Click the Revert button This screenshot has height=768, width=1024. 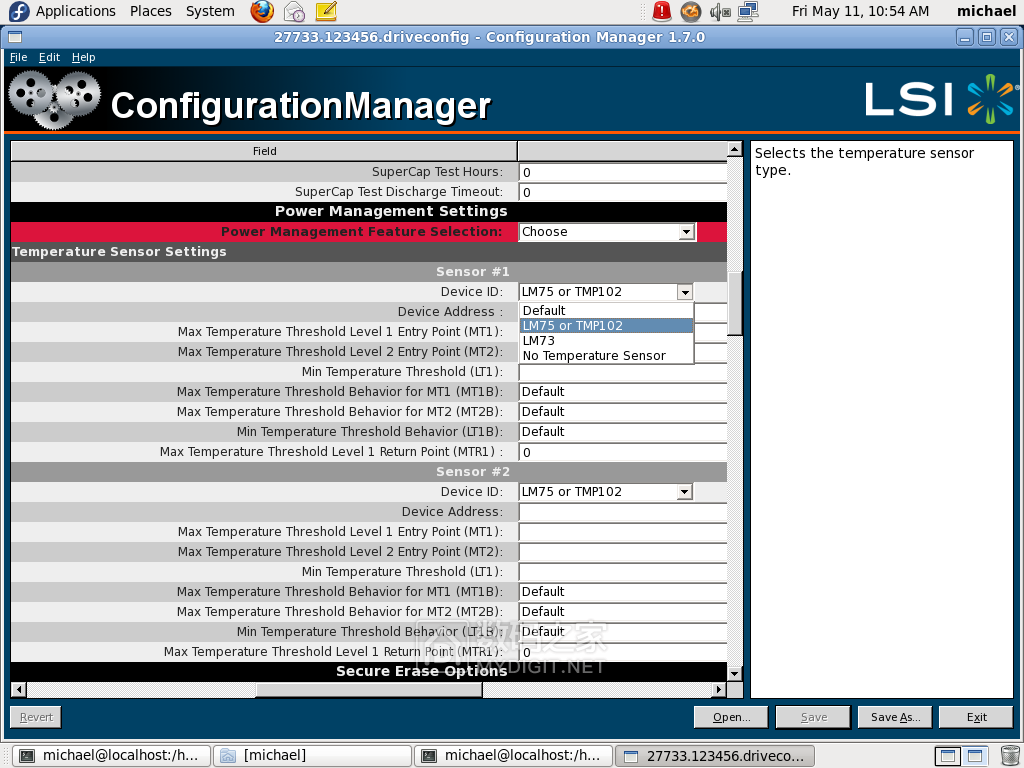(36, 717)
